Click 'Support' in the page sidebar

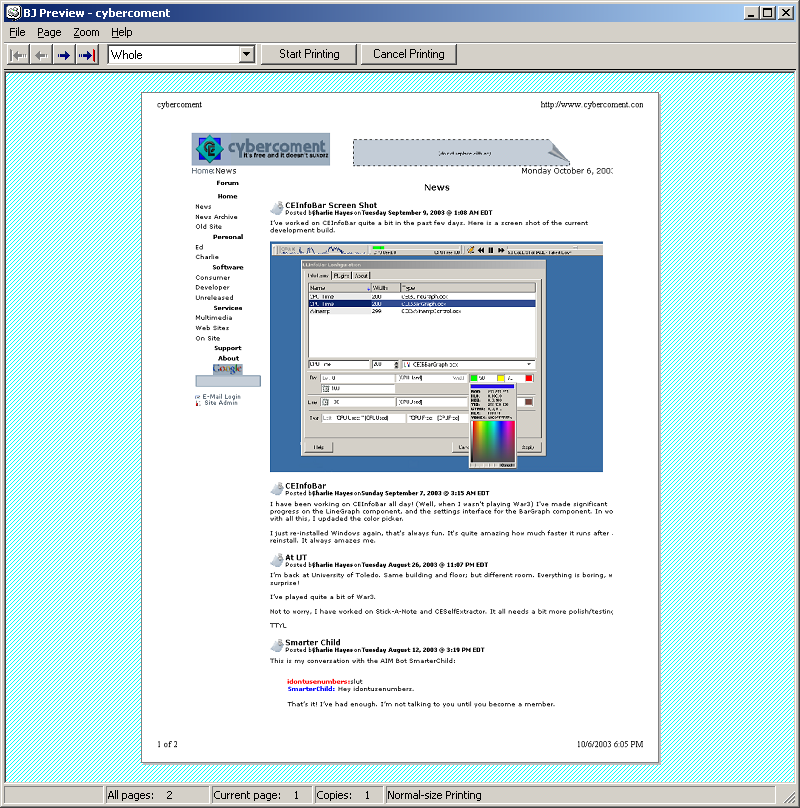227,348
